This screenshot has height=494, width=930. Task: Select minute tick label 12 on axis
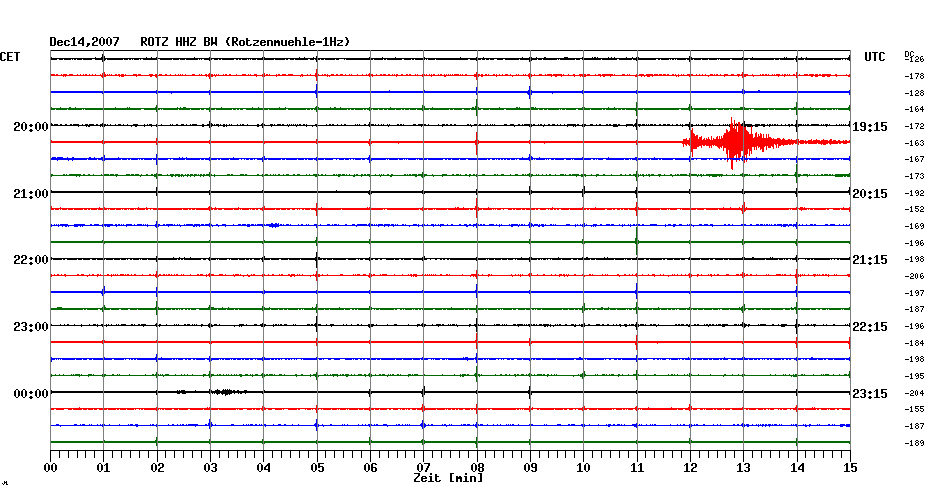coord(690,467)
